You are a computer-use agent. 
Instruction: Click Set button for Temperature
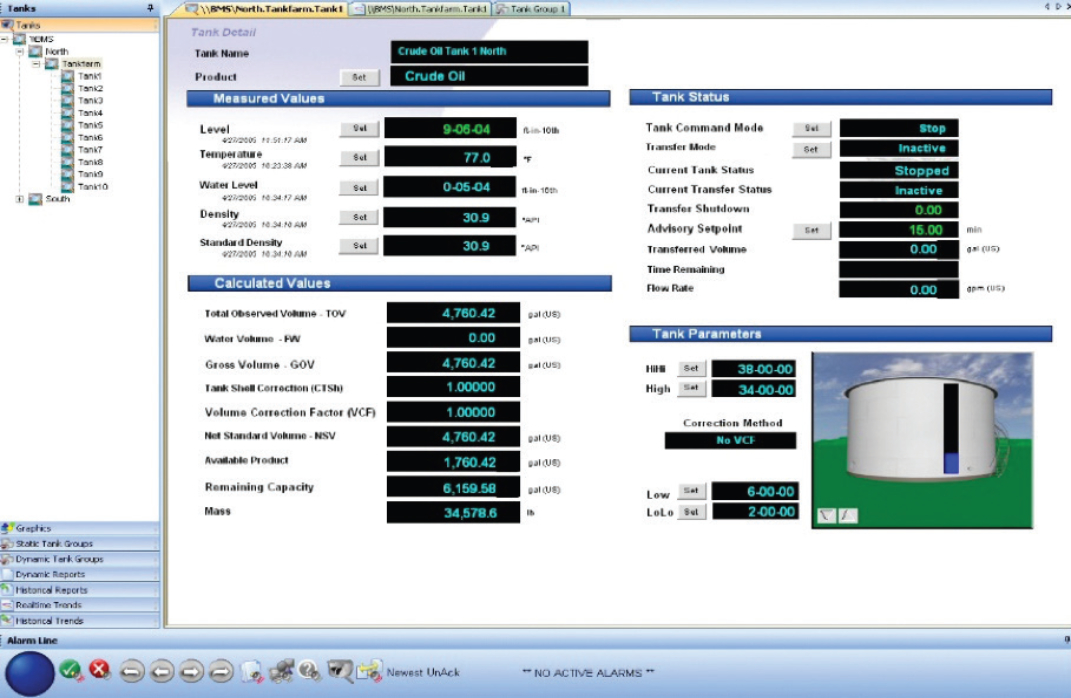coord(359,158)
